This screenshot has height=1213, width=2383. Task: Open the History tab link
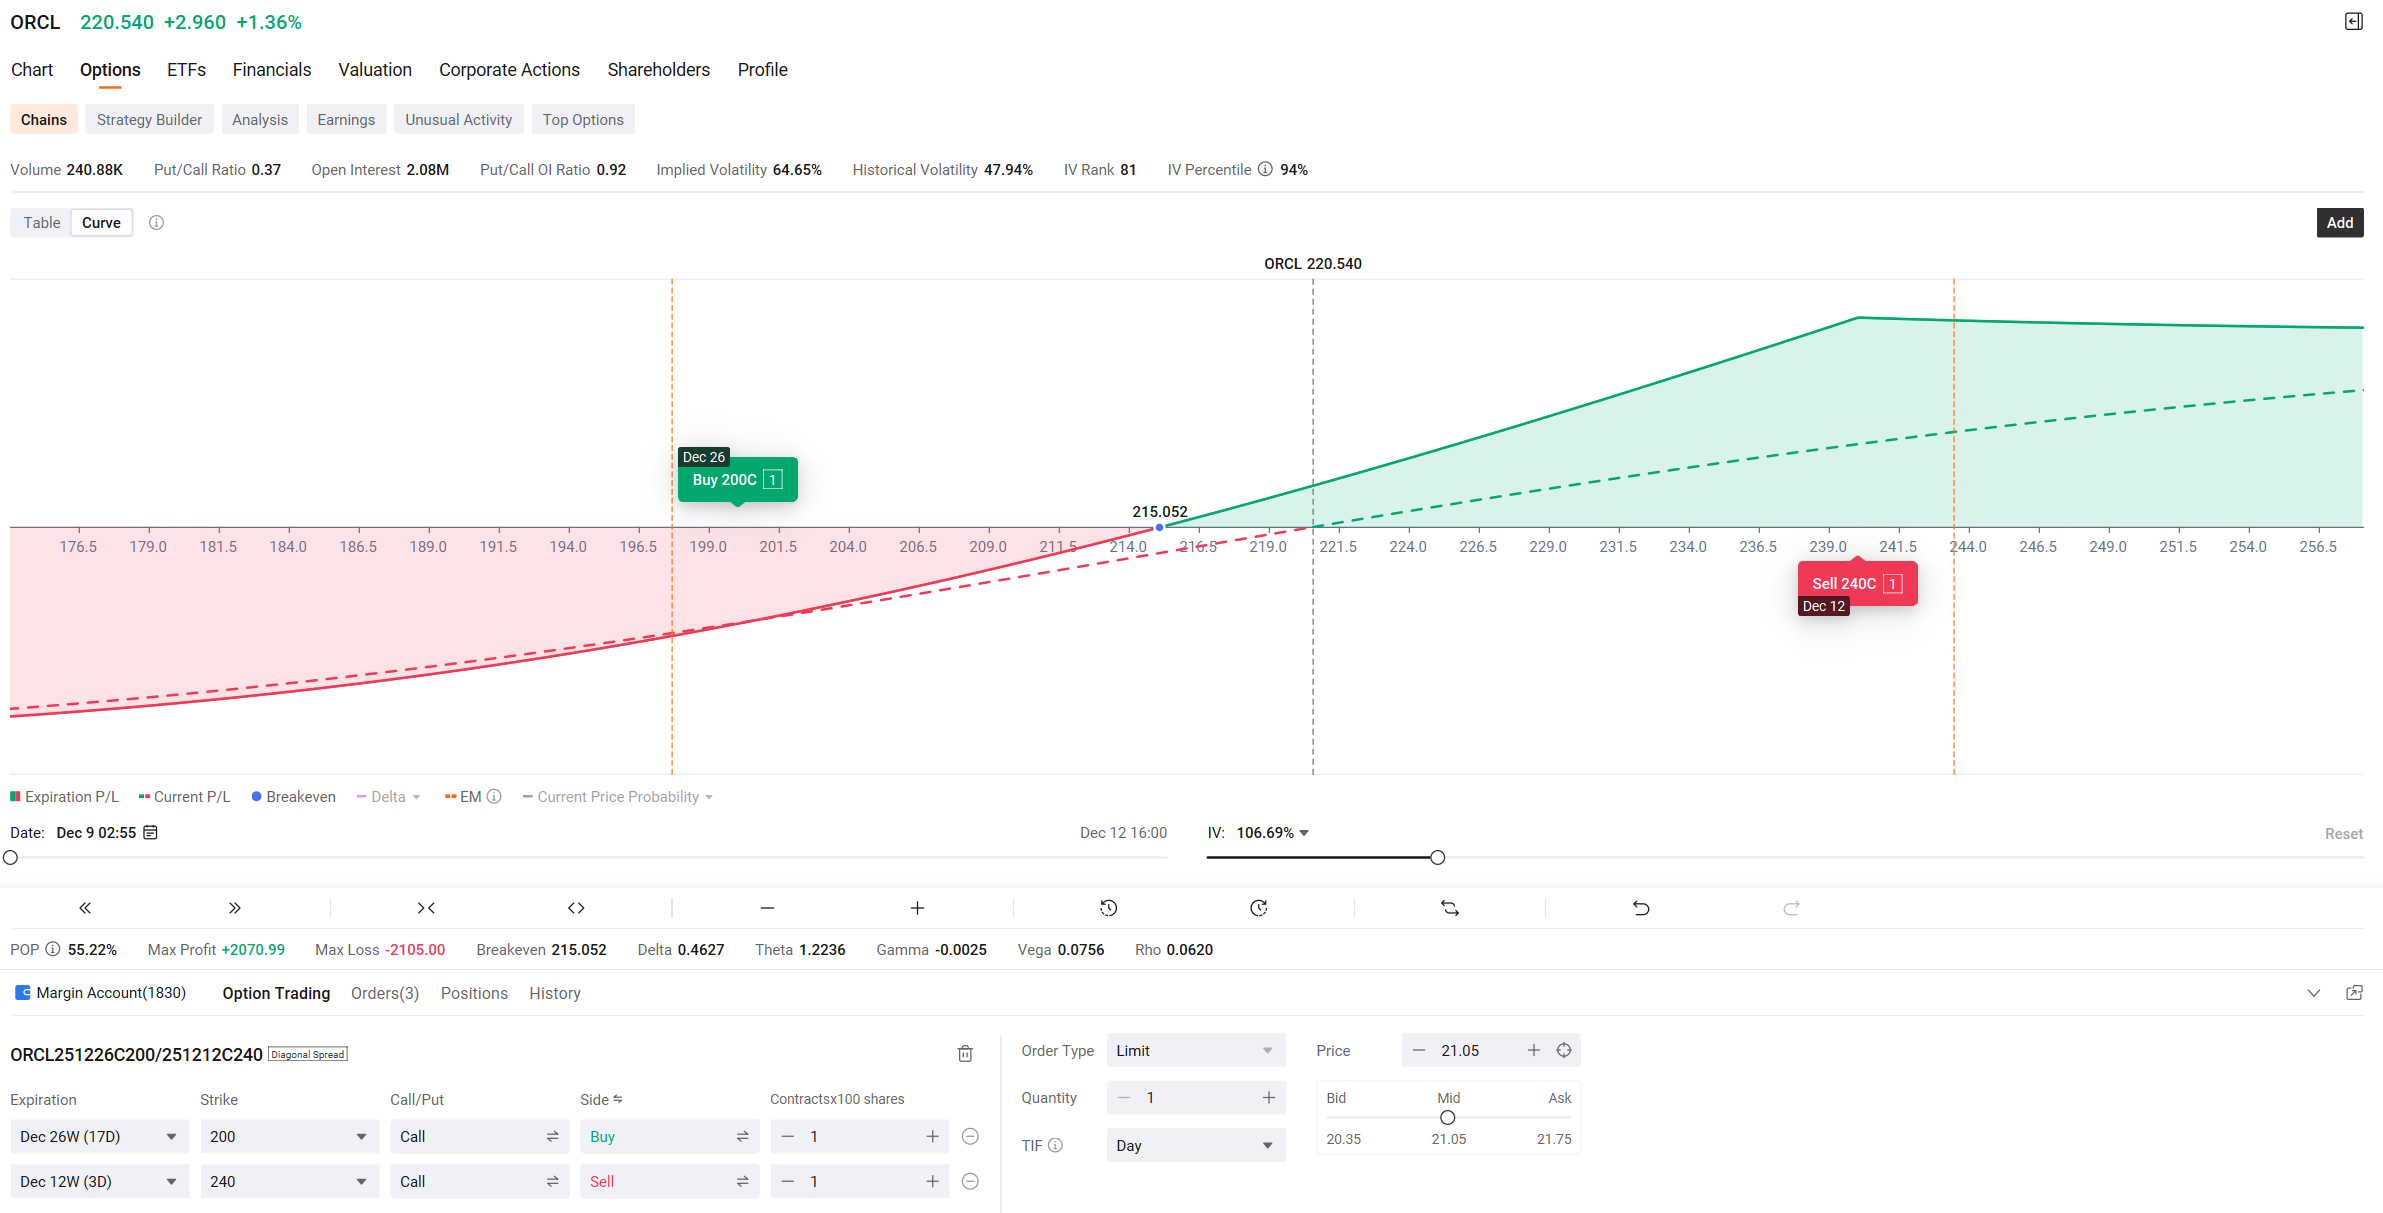[x=555, y=993]
